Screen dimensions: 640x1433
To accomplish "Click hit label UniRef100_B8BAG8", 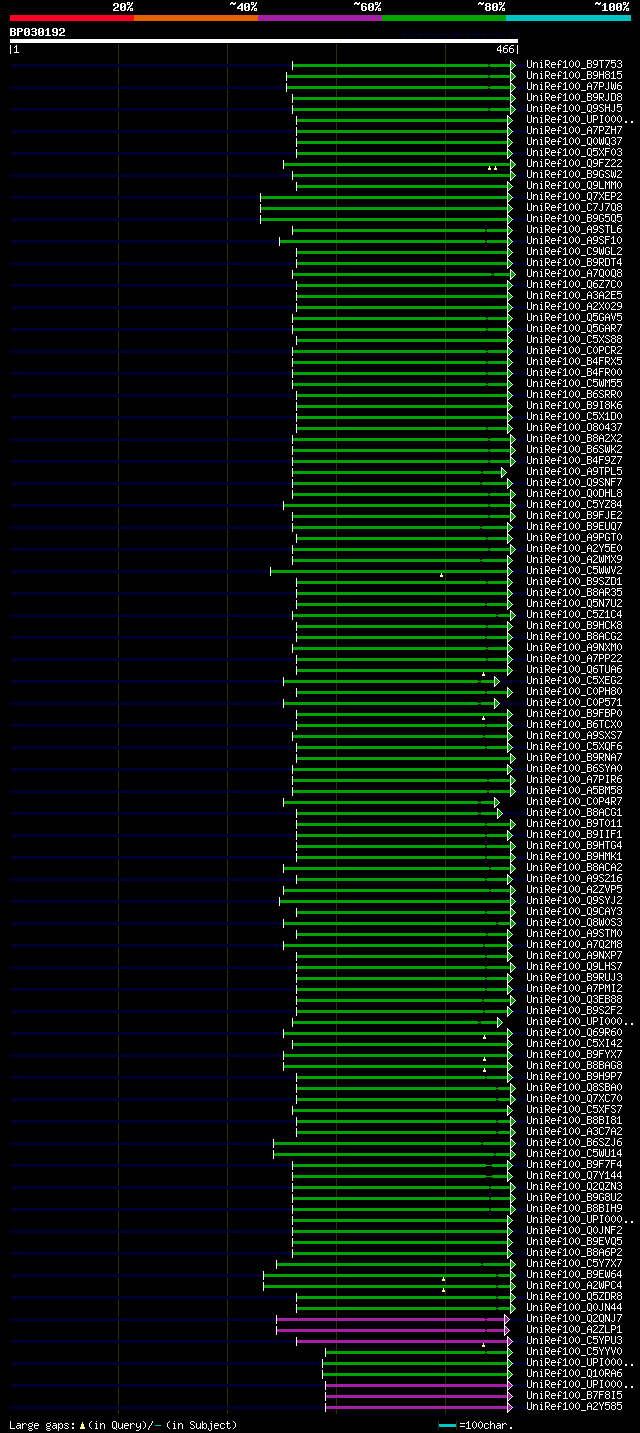I will click(574, 1066).
